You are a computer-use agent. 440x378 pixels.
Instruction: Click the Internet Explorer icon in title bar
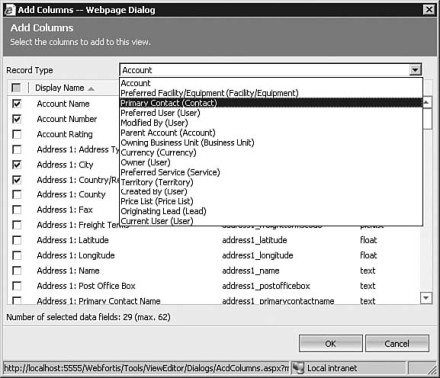pyautogui.click(x=10, y=10)
